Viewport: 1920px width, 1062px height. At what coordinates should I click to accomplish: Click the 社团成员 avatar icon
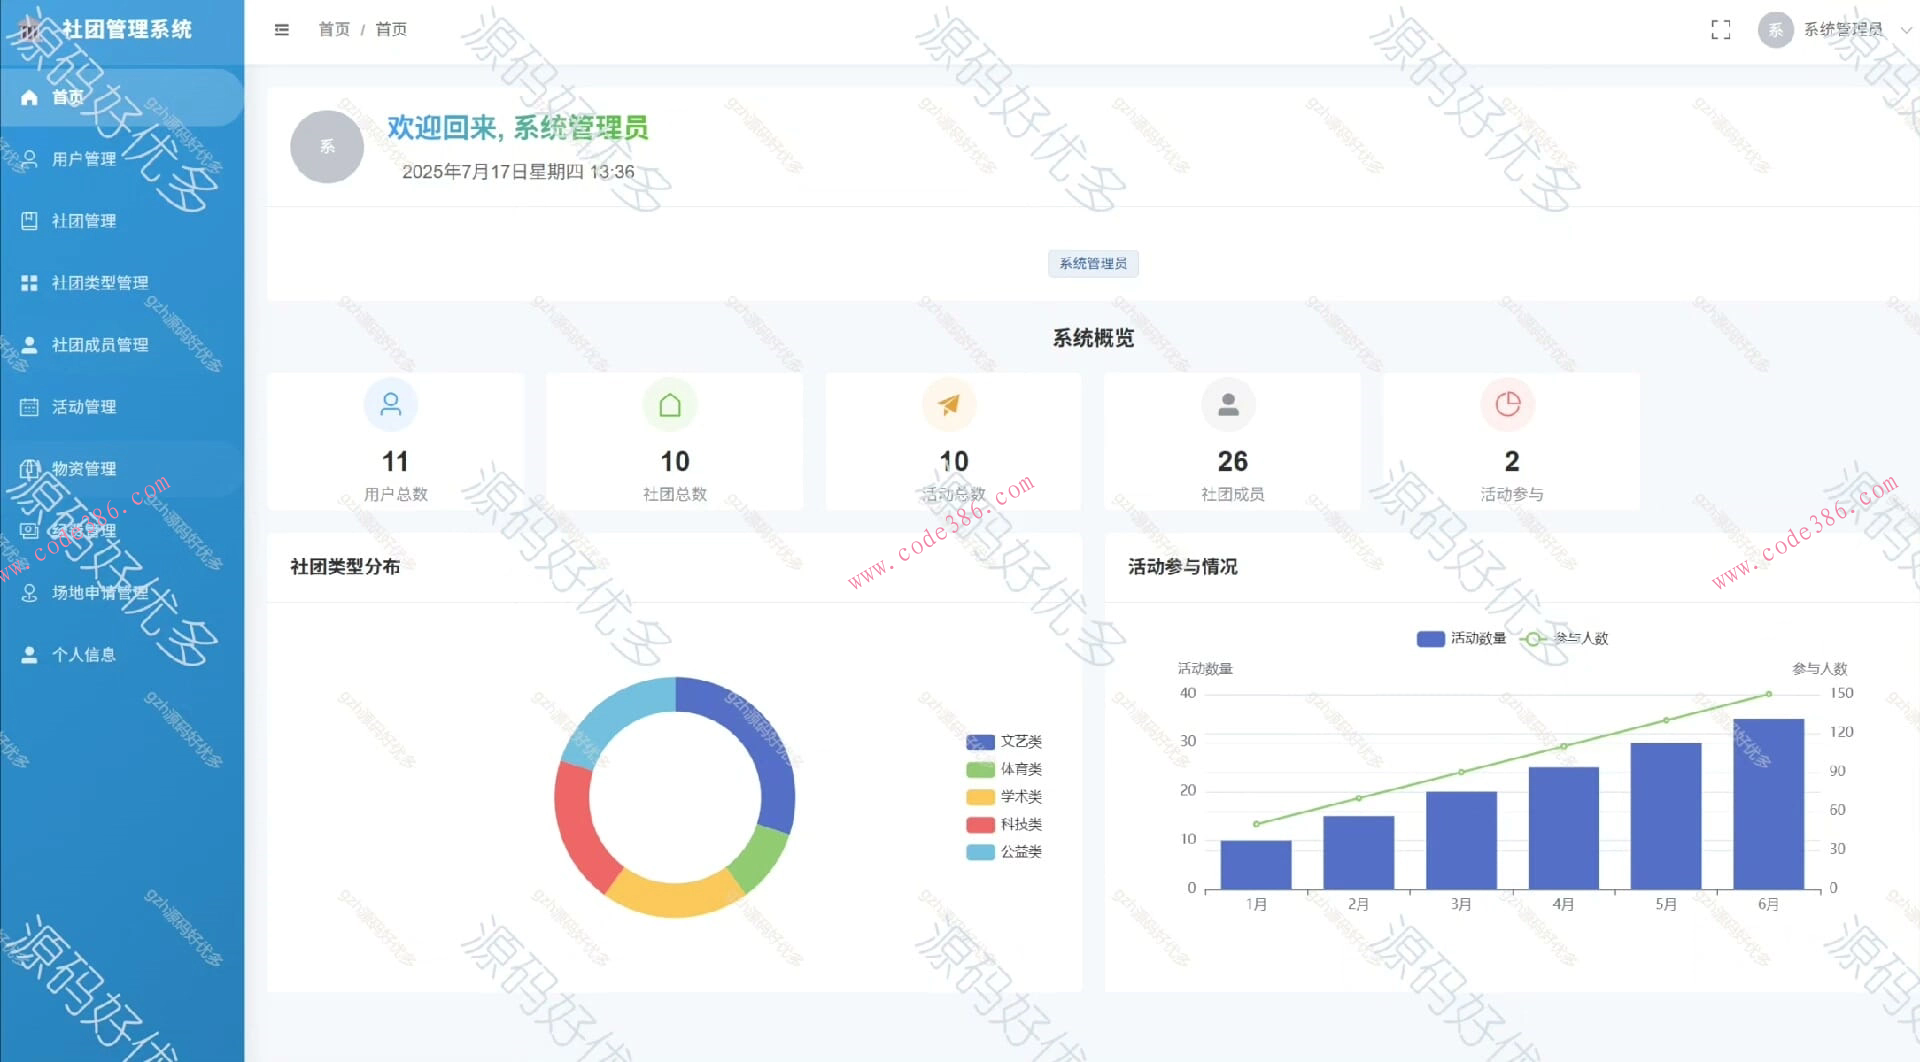coord(1228,405)
